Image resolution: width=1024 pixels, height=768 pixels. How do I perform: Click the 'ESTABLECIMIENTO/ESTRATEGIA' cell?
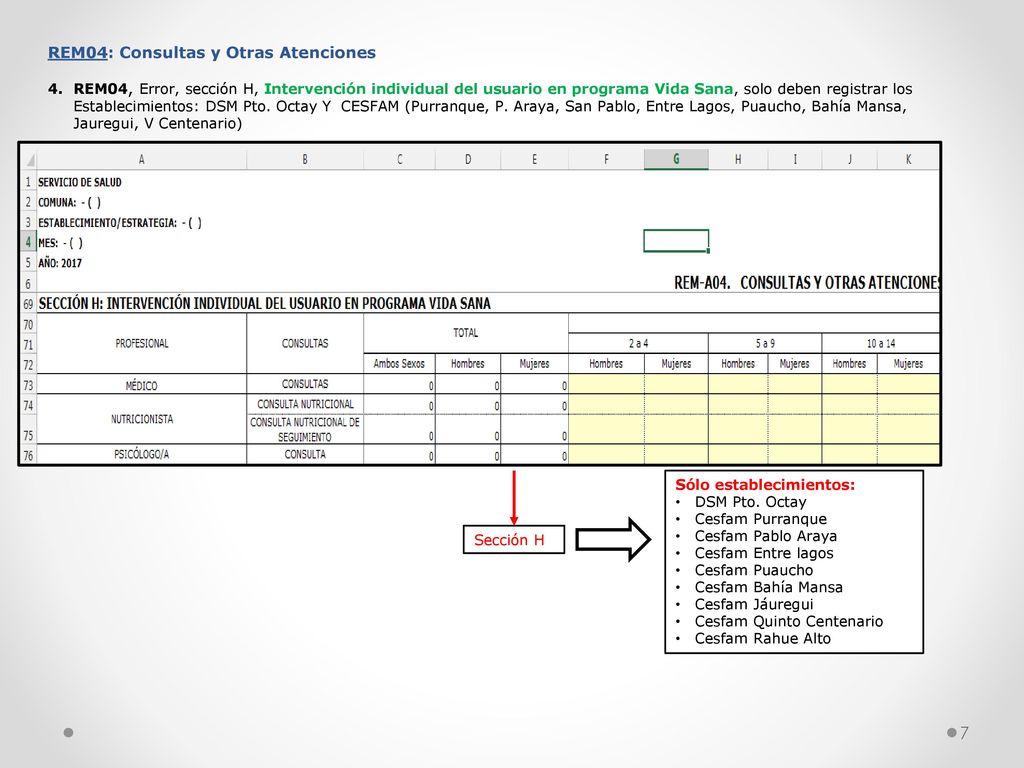(120, 223)
